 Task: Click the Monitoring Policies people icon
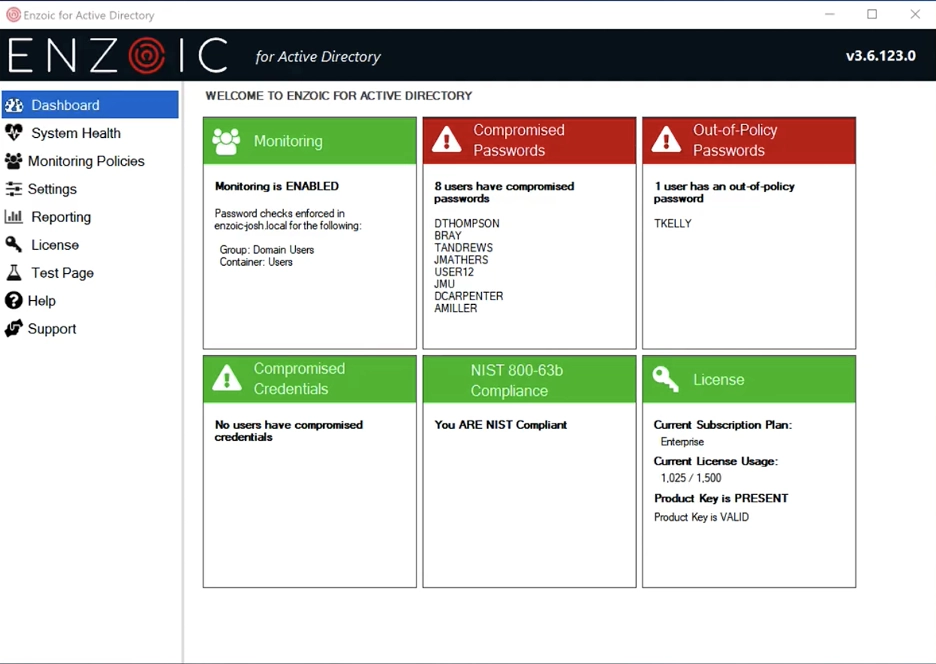[x=14, y=160]
